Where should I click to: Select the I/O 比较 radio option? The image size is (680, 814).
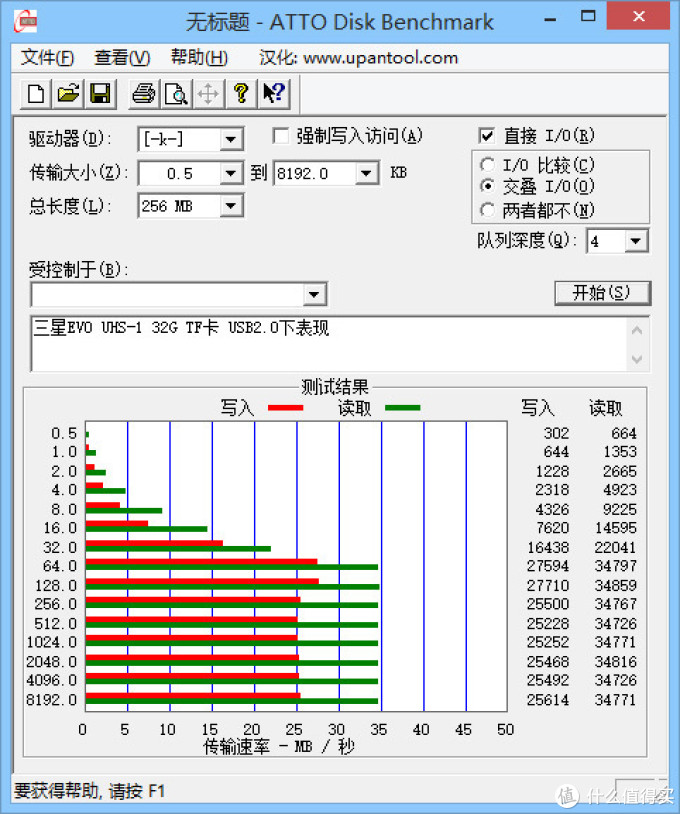point(487,165)
